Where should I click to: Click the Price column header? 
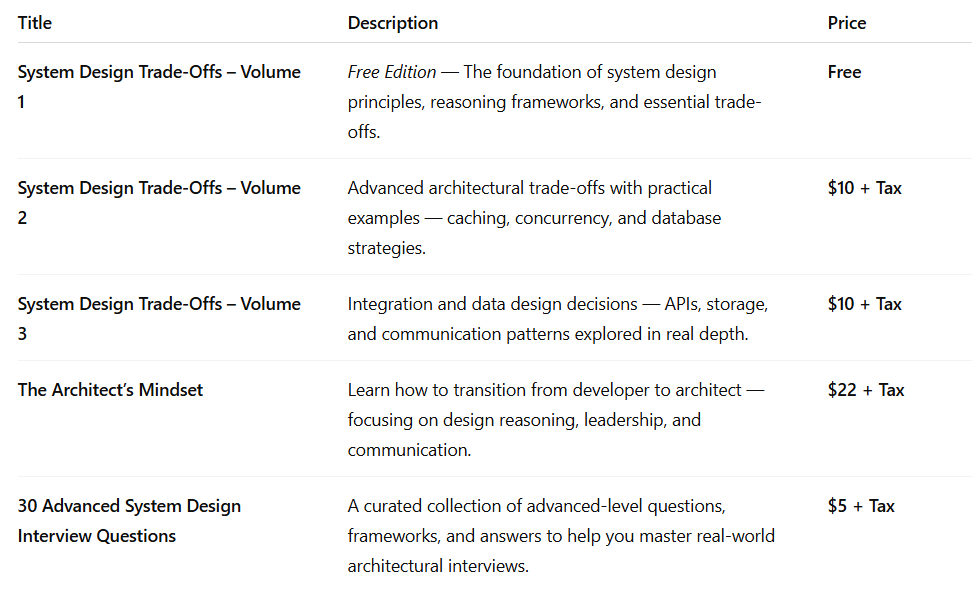[x=847, y=22]
